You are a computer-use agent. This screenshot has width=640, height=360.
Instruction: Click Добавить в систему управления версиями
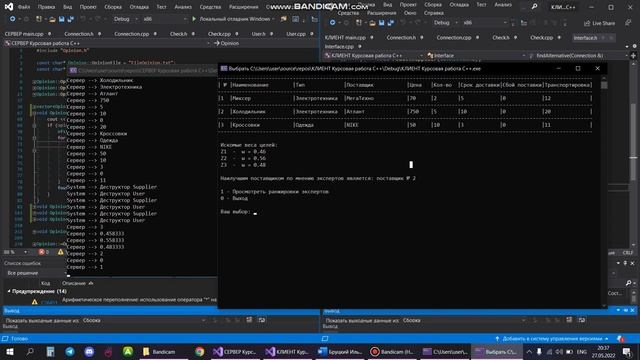point(552,338)
